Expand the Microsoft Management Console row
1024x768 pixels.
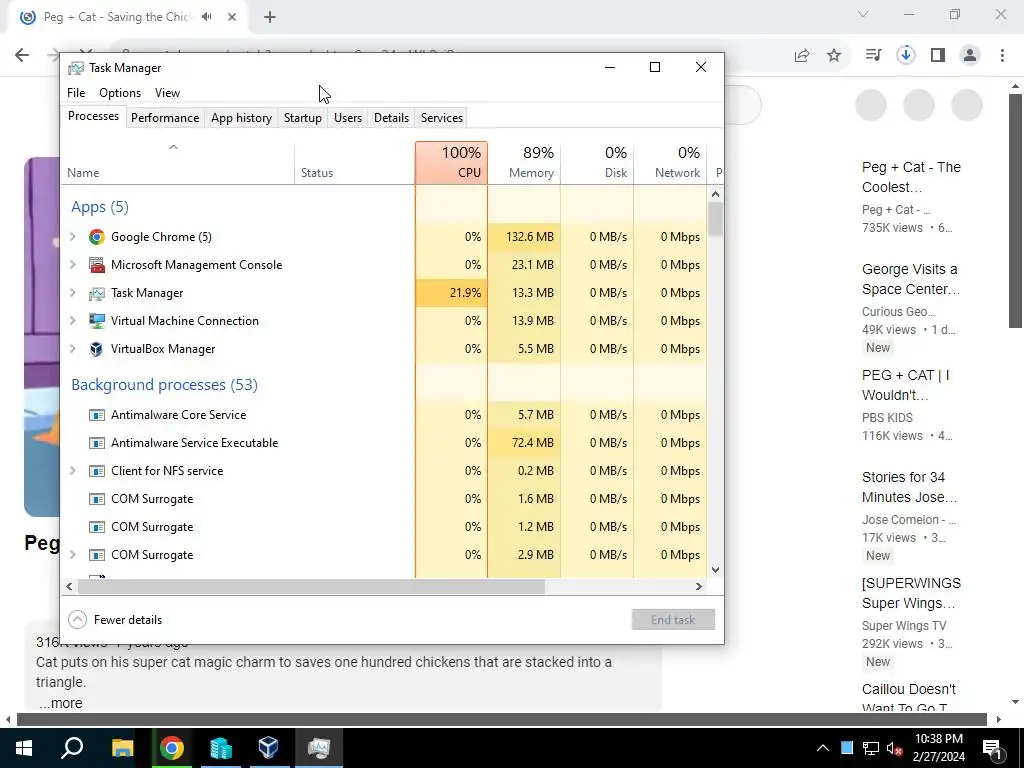click(x=72, y=265)
